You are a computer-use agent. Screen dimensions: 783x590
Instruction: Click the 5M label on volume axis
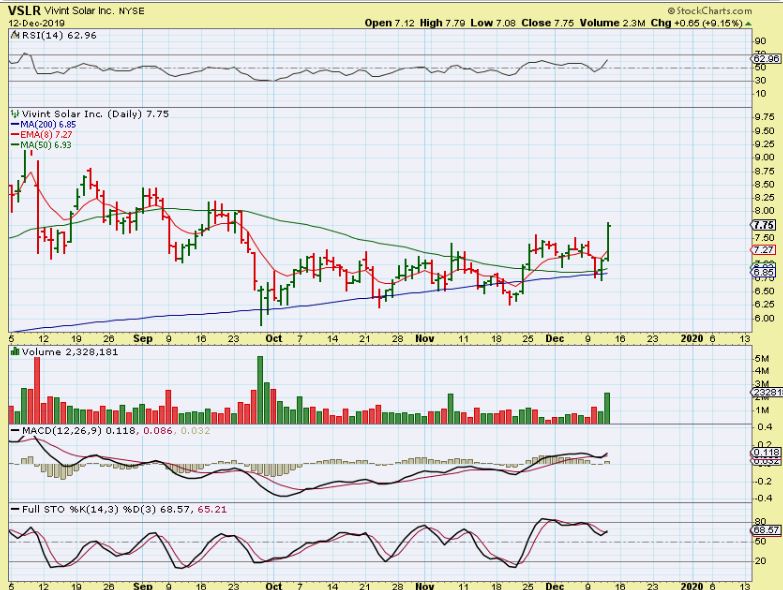(762, 358)
